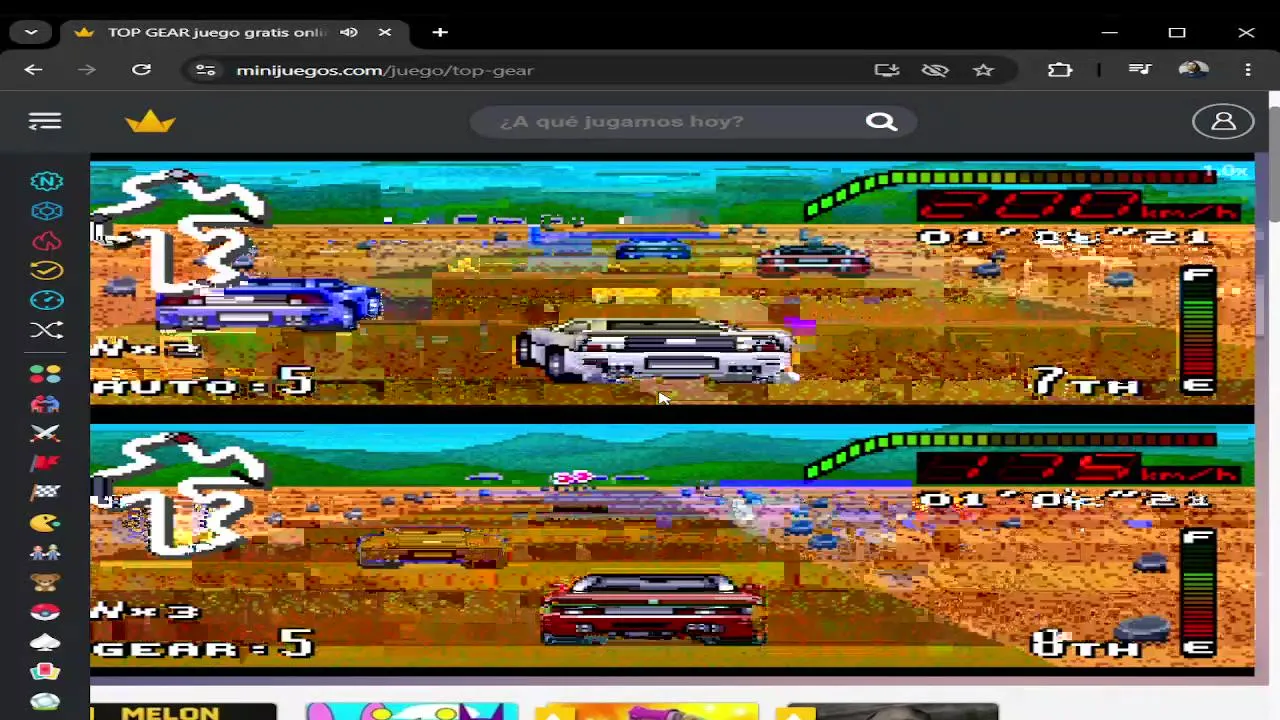This screenshot has width=1280, height=720.
Task: Open the browser three-dot menu
Action: tap(1248, 70)
